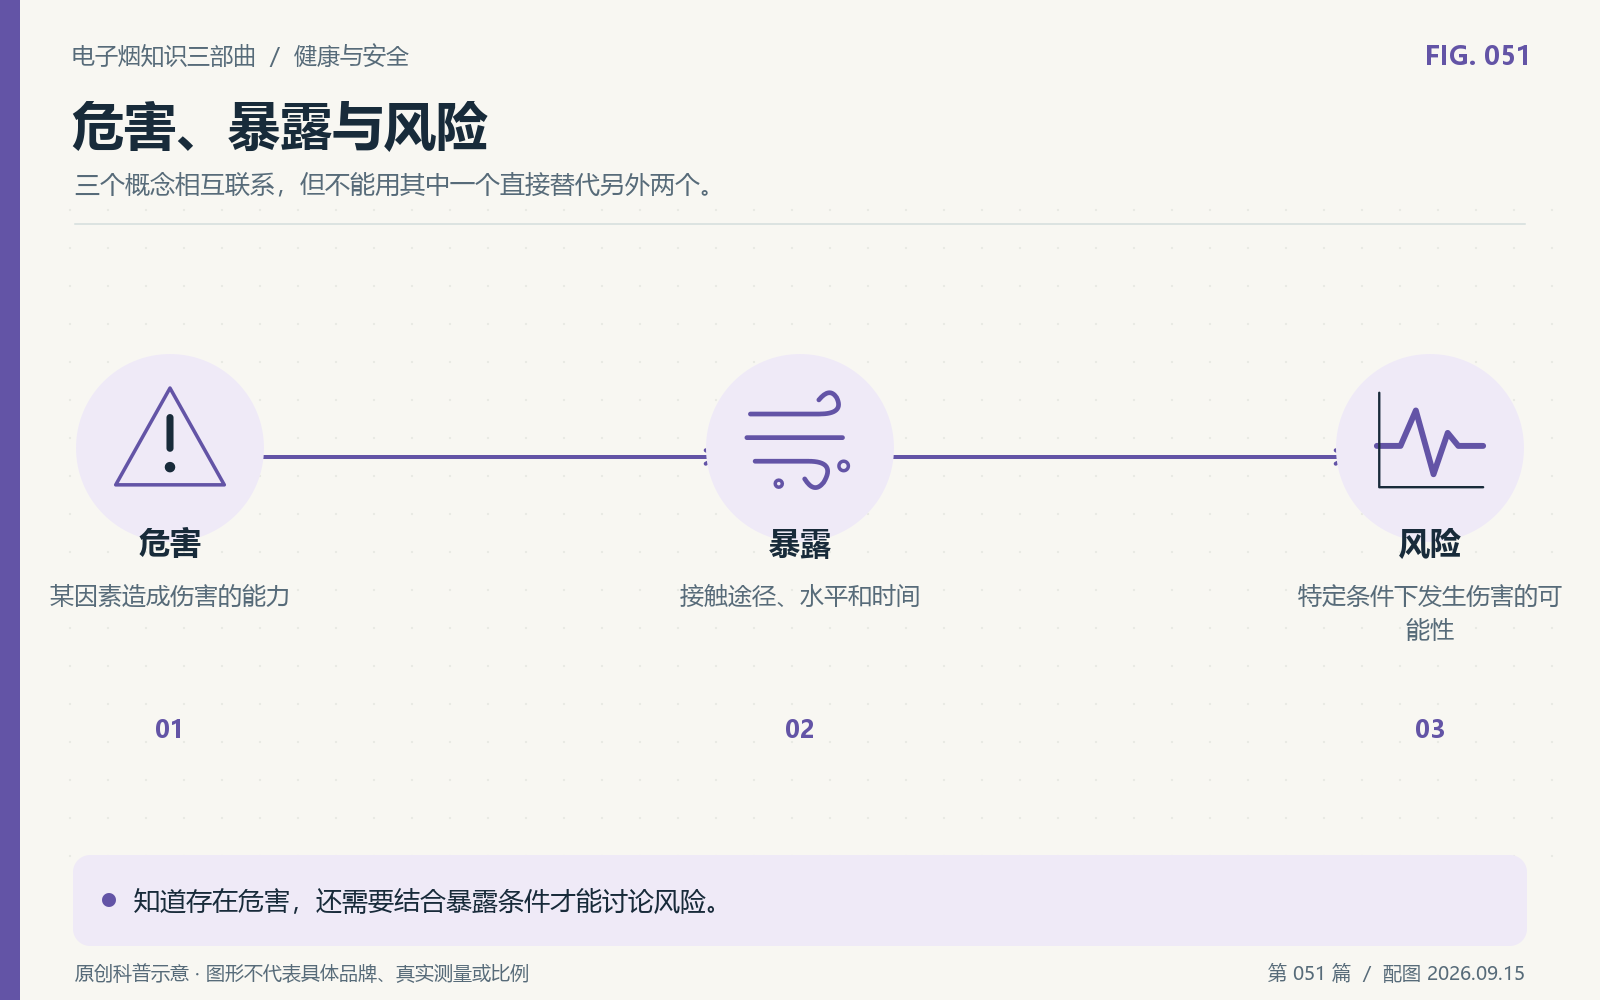
Task: Click the footer text 第 051 篇
Action: 1309,973
